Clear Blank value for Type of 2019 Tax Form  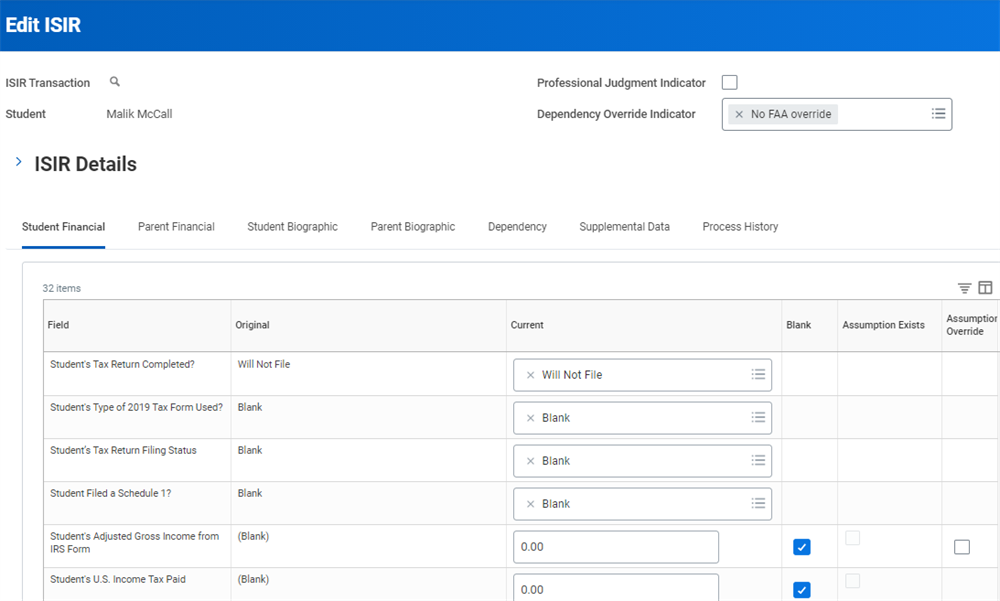pos(530,418)
